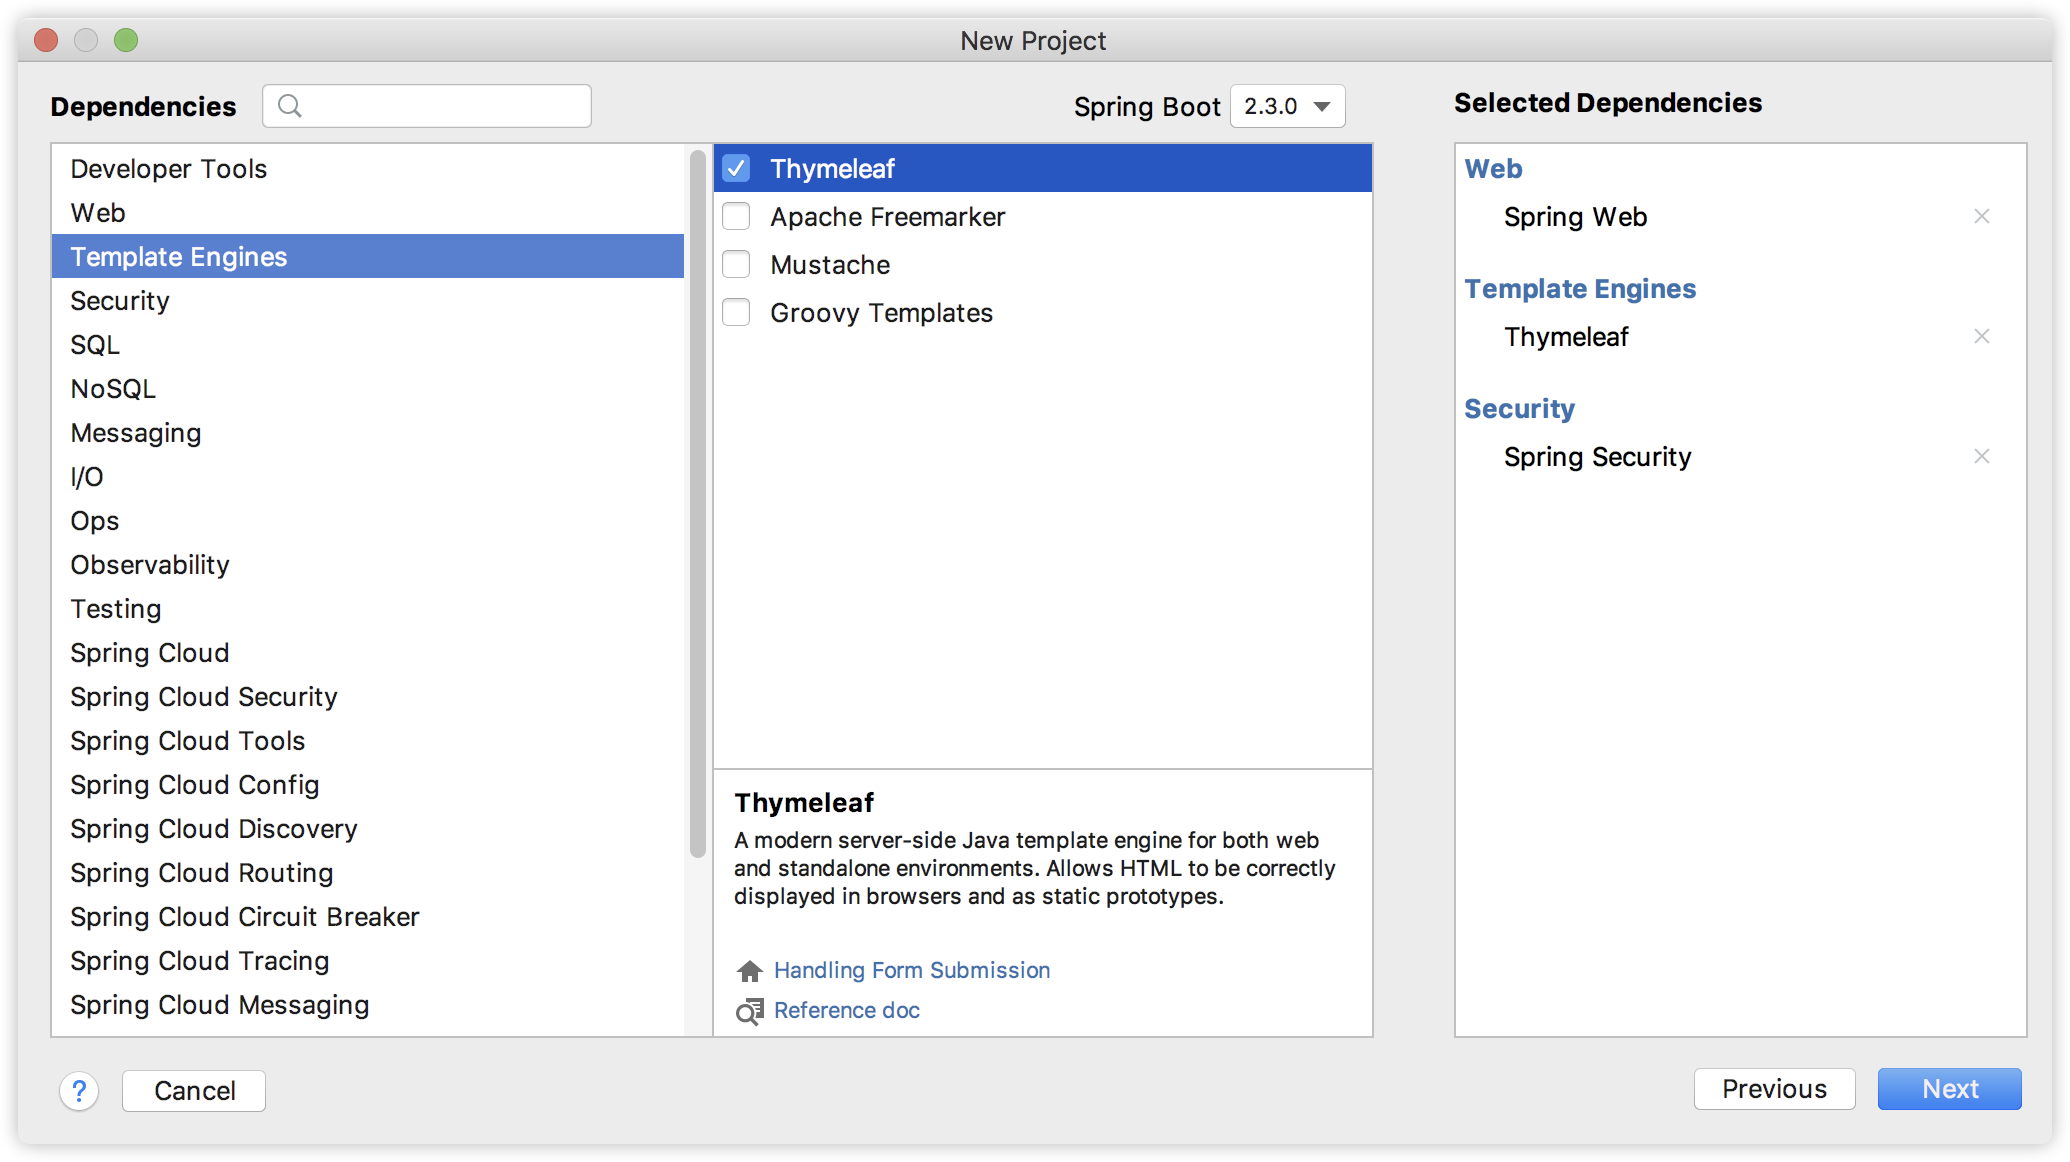
Task: Select the Security category
Action: point(119,300)
